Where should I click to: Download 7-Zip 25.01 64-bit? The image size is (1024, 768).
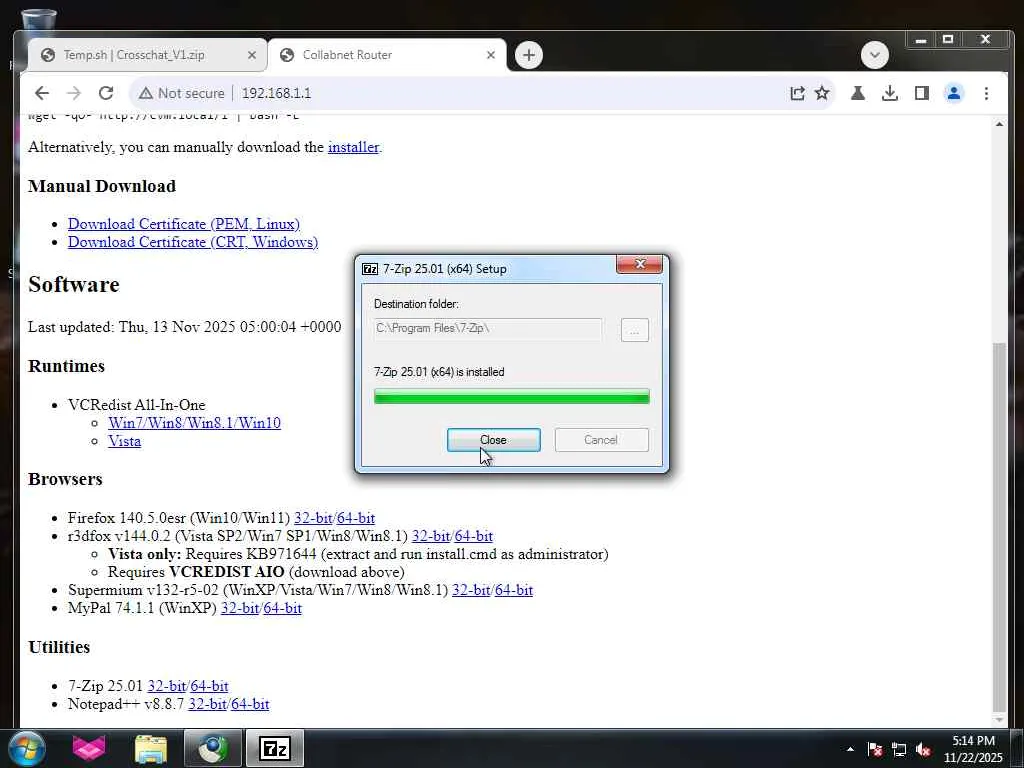click(x=210, y=686)
